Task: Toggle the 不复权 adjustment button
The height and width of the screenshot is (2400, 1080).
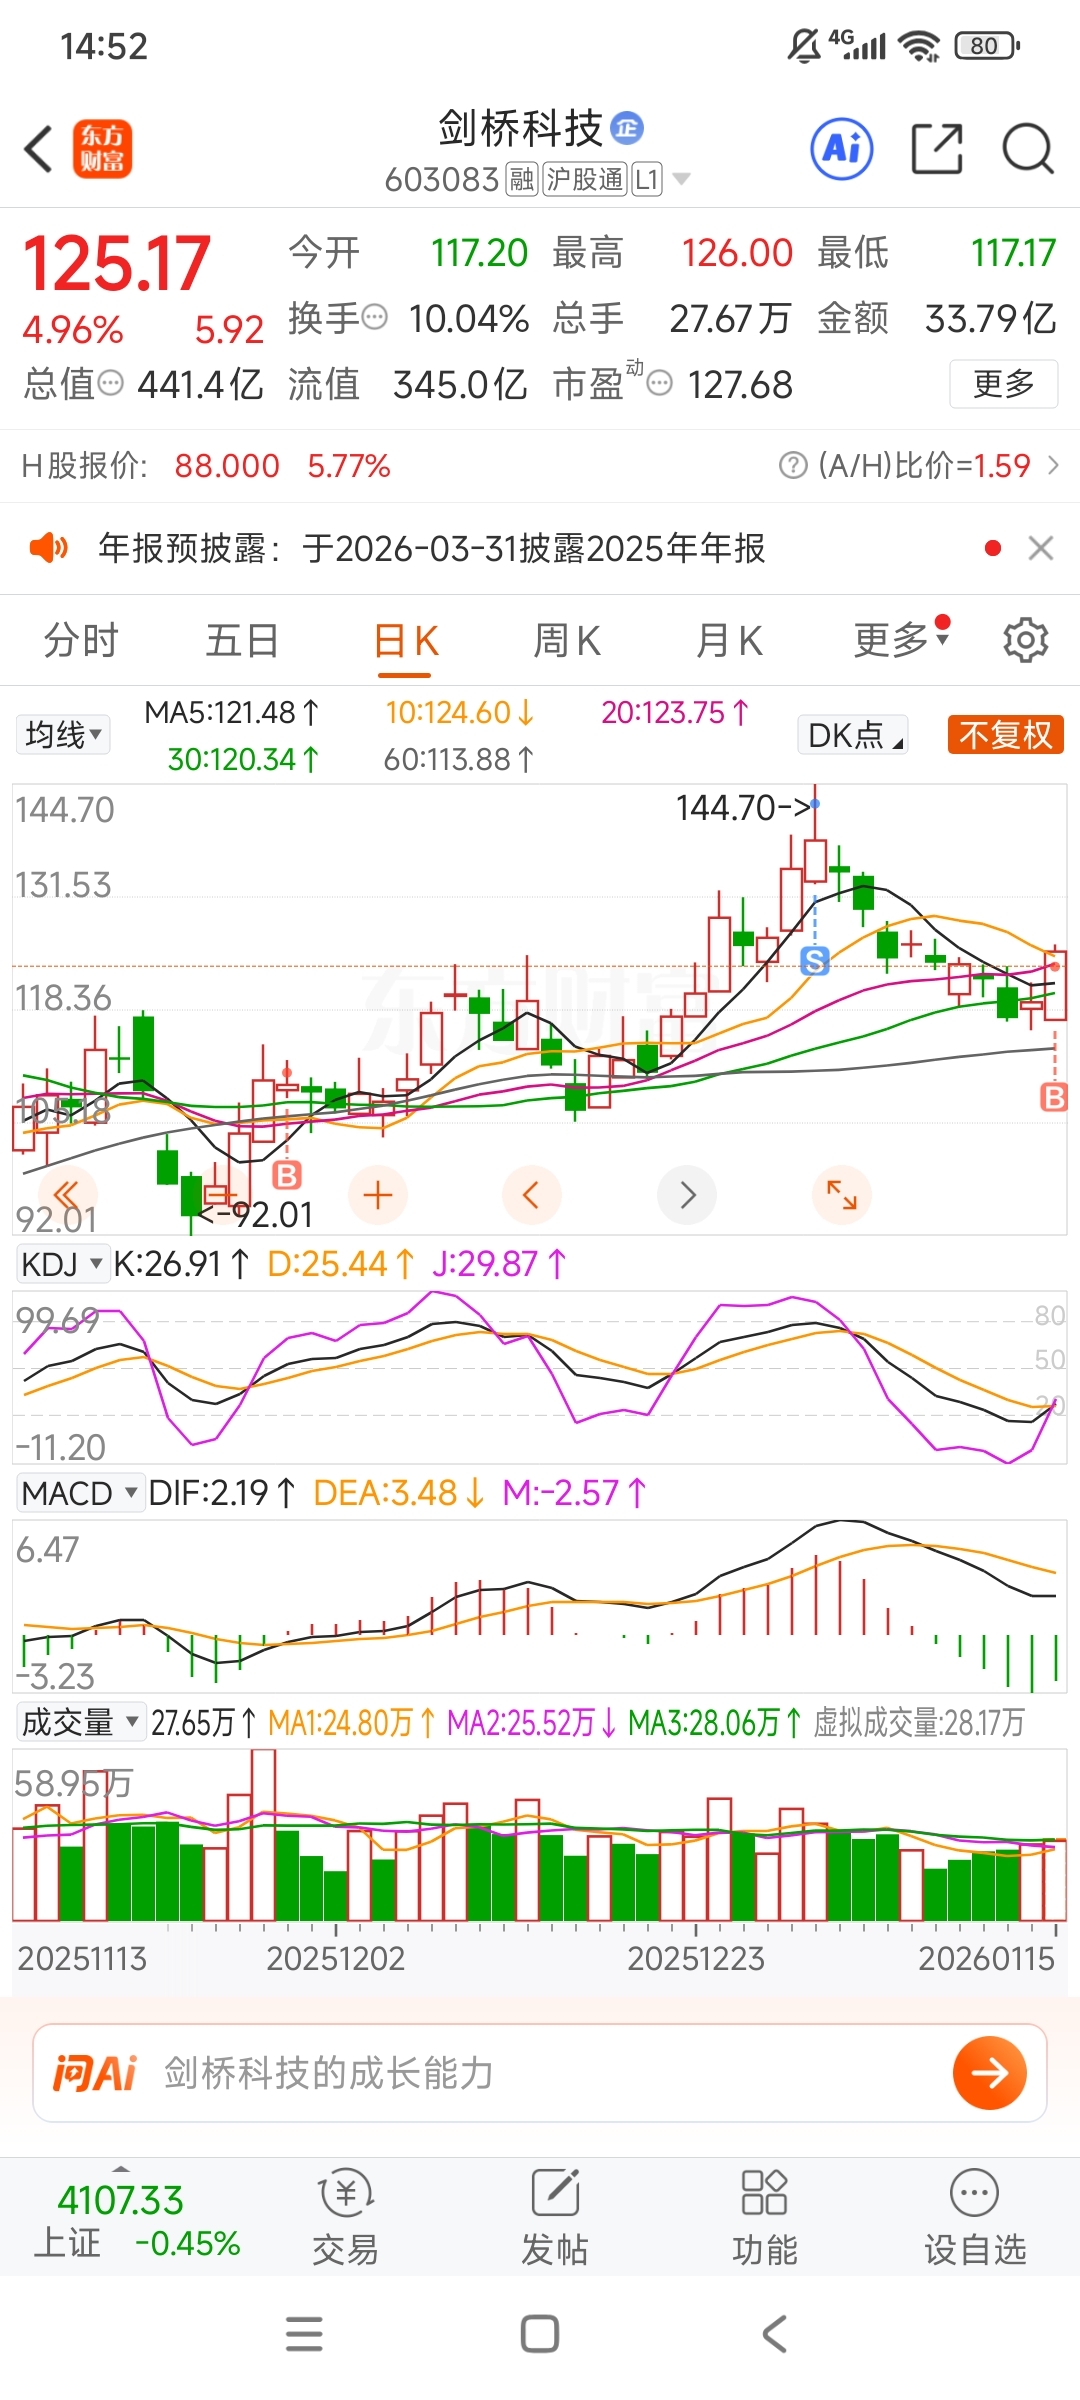Action: click(x=1005, y=735)
